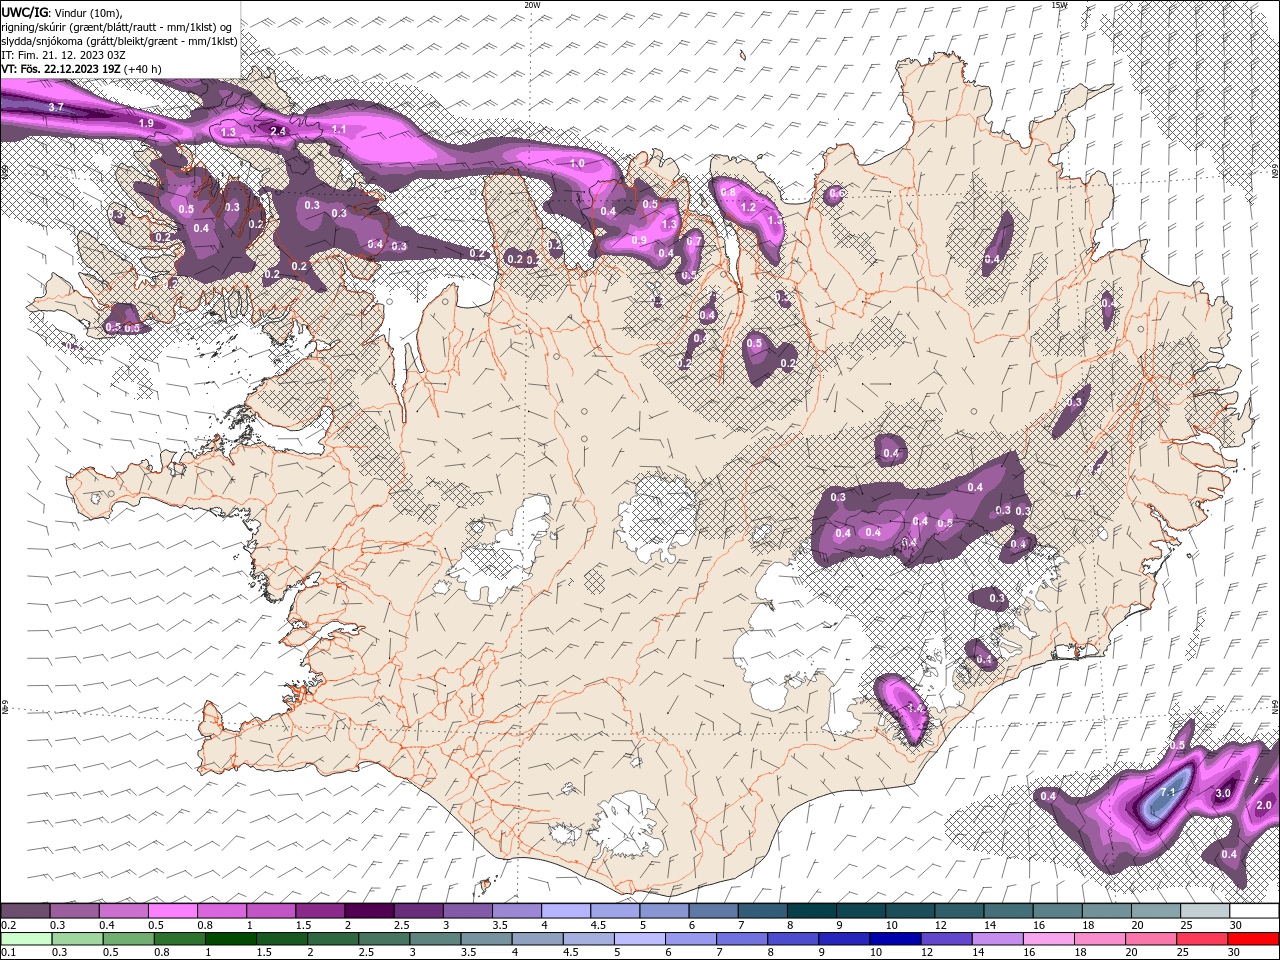Select the deep navy blue swatch between 10 and 12

point(895,939)
